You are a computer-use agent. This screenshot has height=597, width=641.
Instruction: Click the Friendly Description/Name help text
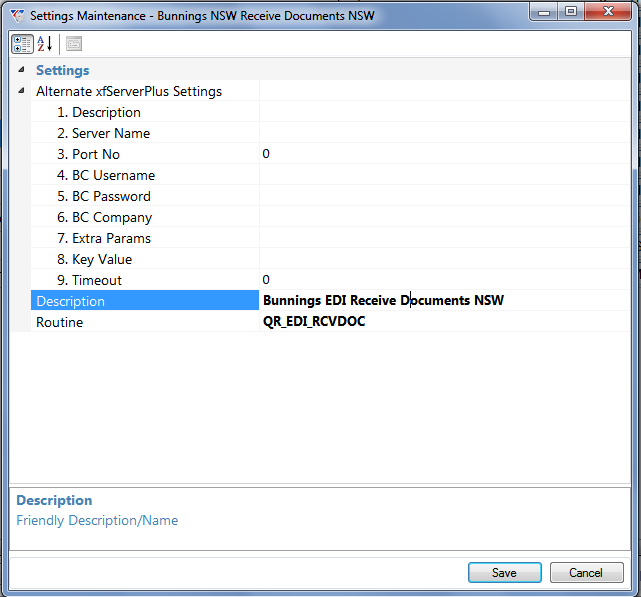point(97,521)
